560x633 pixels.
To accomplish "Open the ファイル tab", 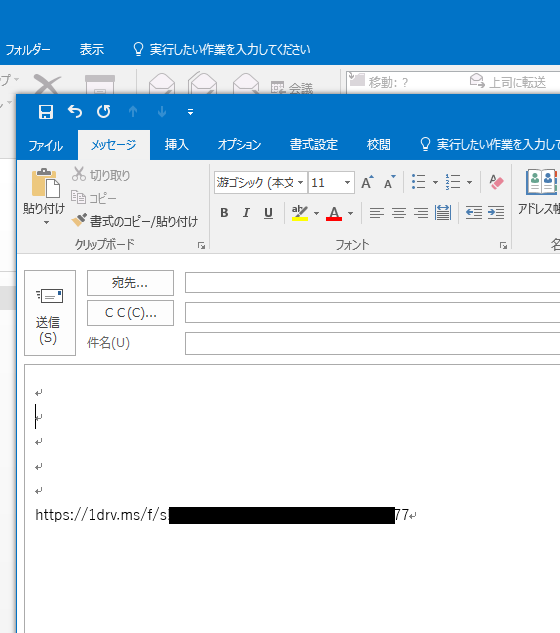I will pos(46,145).
